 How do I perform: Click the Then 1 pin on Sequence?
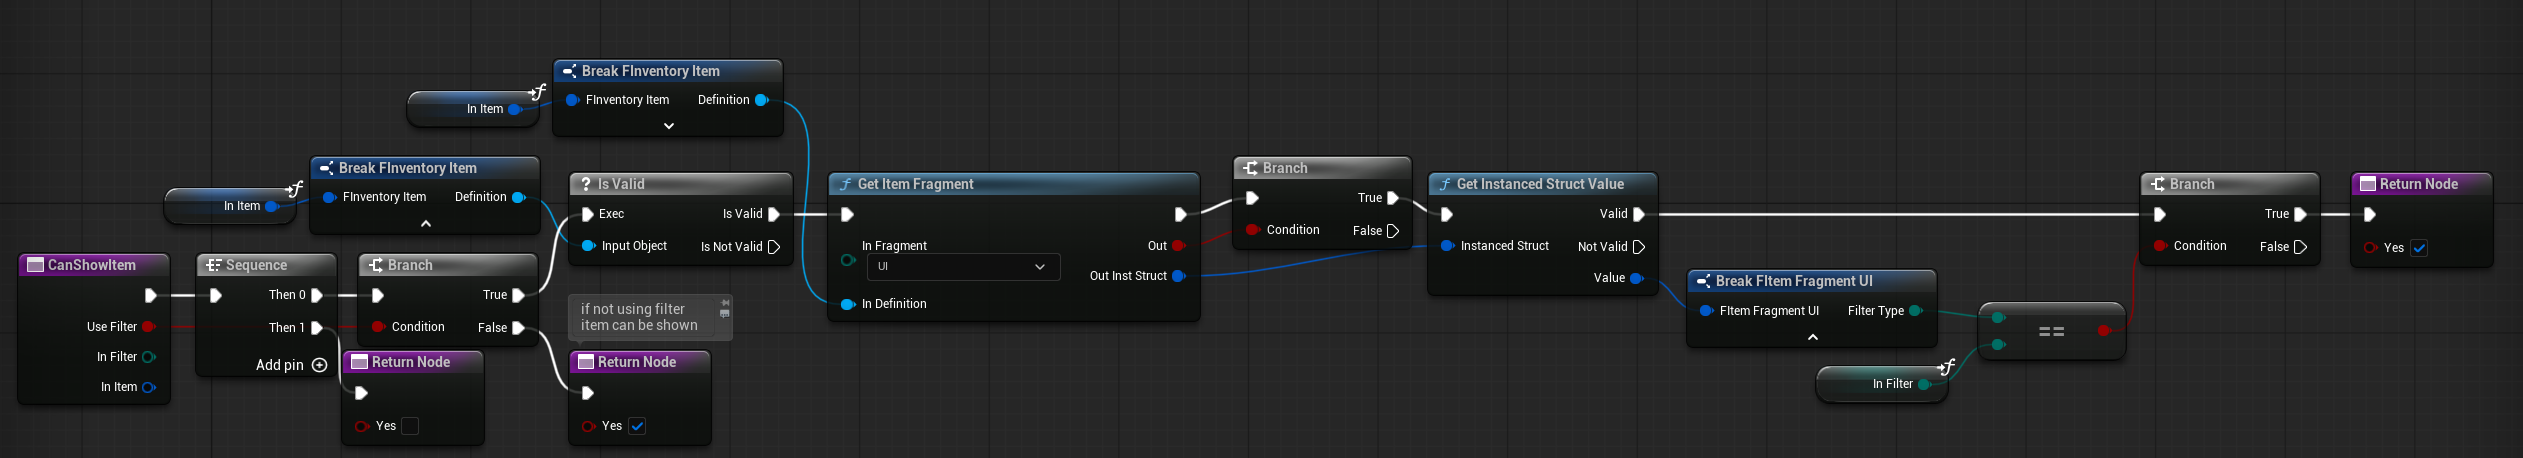coord(317,327)
